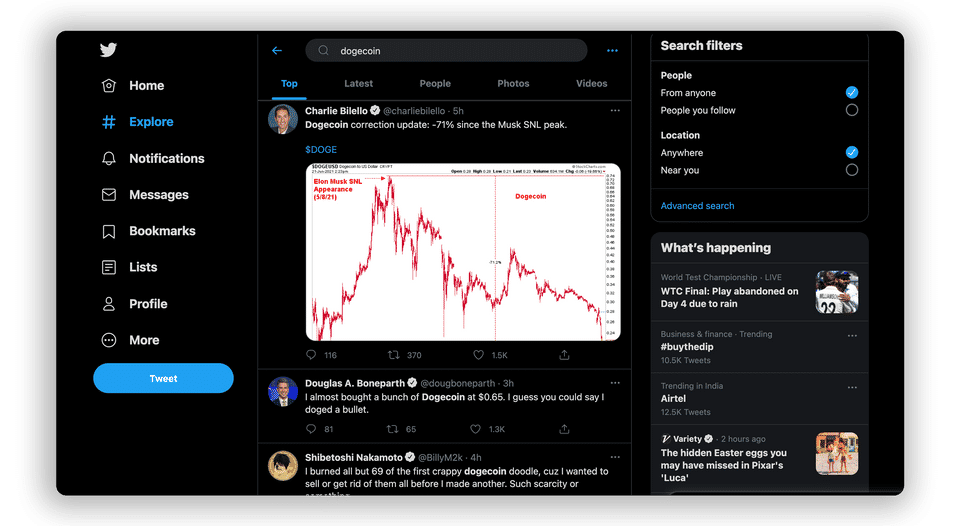This screenshot has height=526, width=960.
Task: Like Douglas A. Boneparth's tweet
Action: pos(478,429)
